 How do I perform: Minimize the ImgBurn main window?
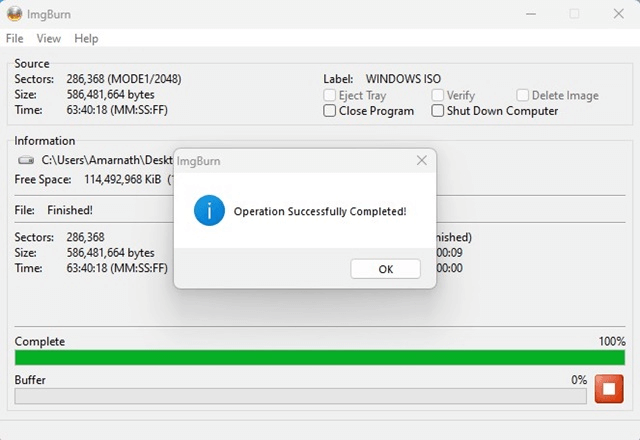pyautogui.click(x=528, y=14)
